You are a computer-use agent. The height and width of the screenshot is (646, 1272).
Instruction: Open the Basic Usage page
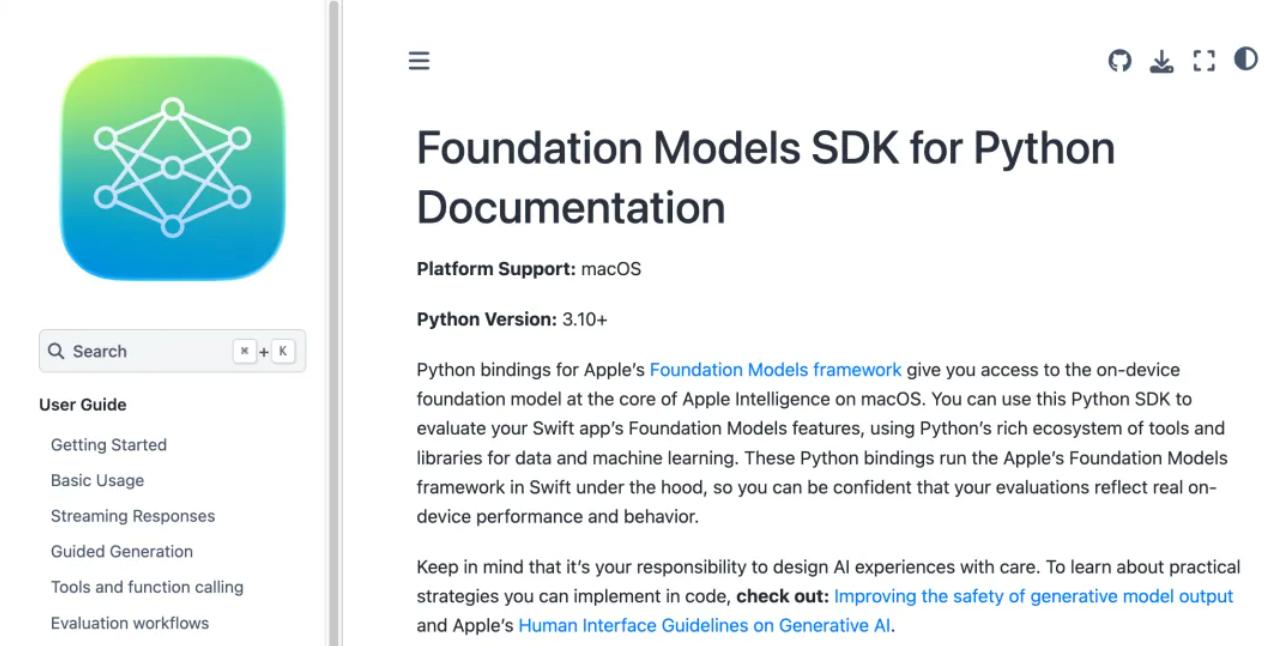click(x=97, y=481)
